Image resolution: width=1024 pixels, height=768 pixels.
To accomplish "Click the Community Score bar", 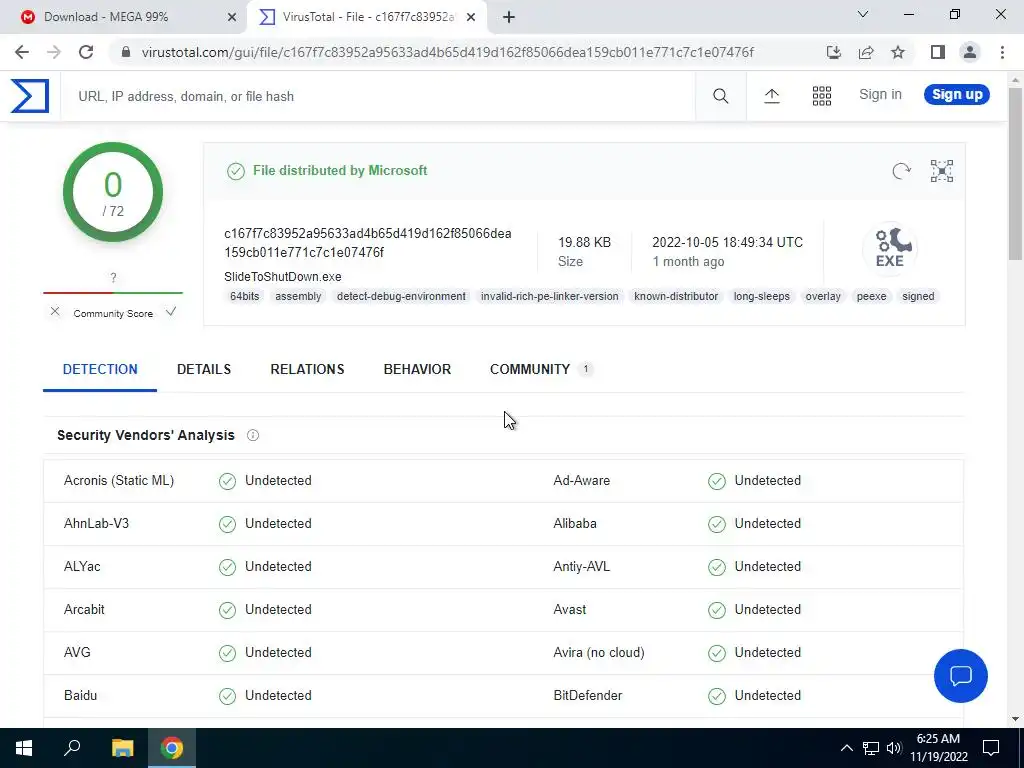I will [x=113, y=293].
